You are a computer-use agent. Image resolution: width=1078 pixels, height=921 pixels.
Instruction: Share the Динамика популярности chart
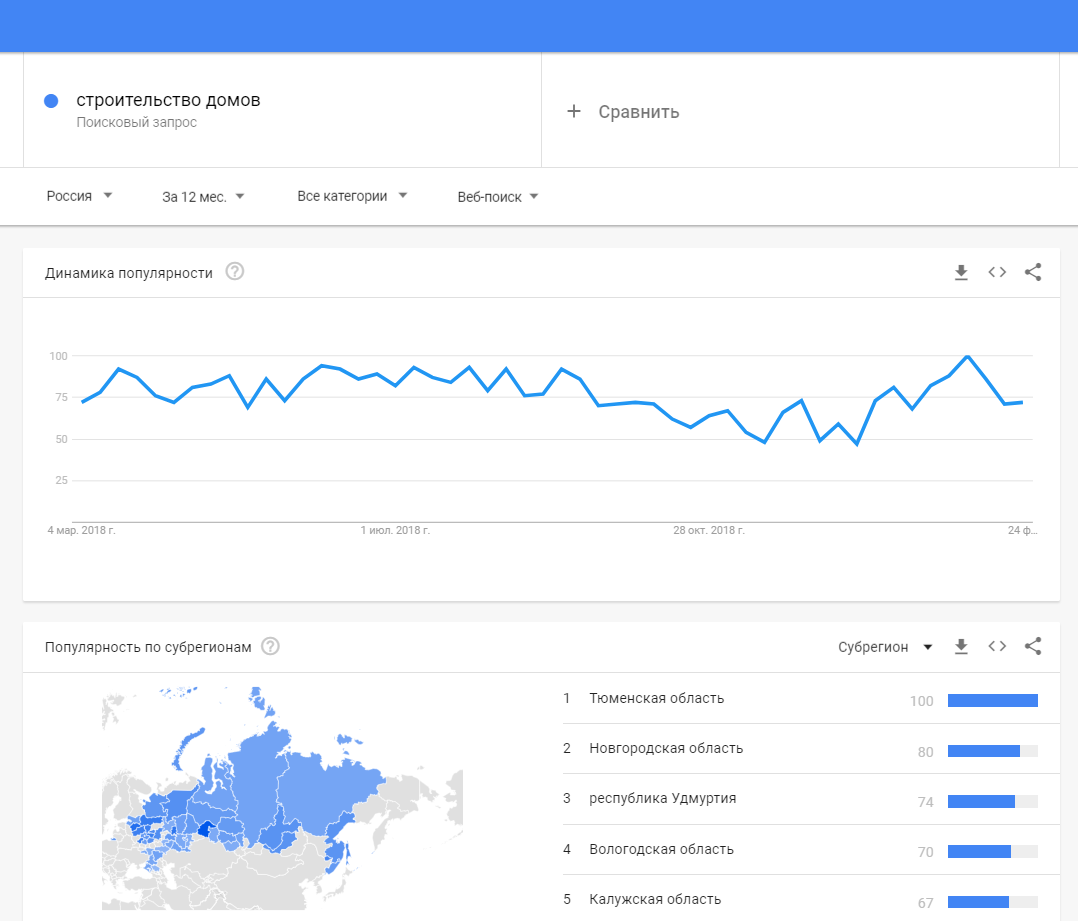click(1033, 271)
